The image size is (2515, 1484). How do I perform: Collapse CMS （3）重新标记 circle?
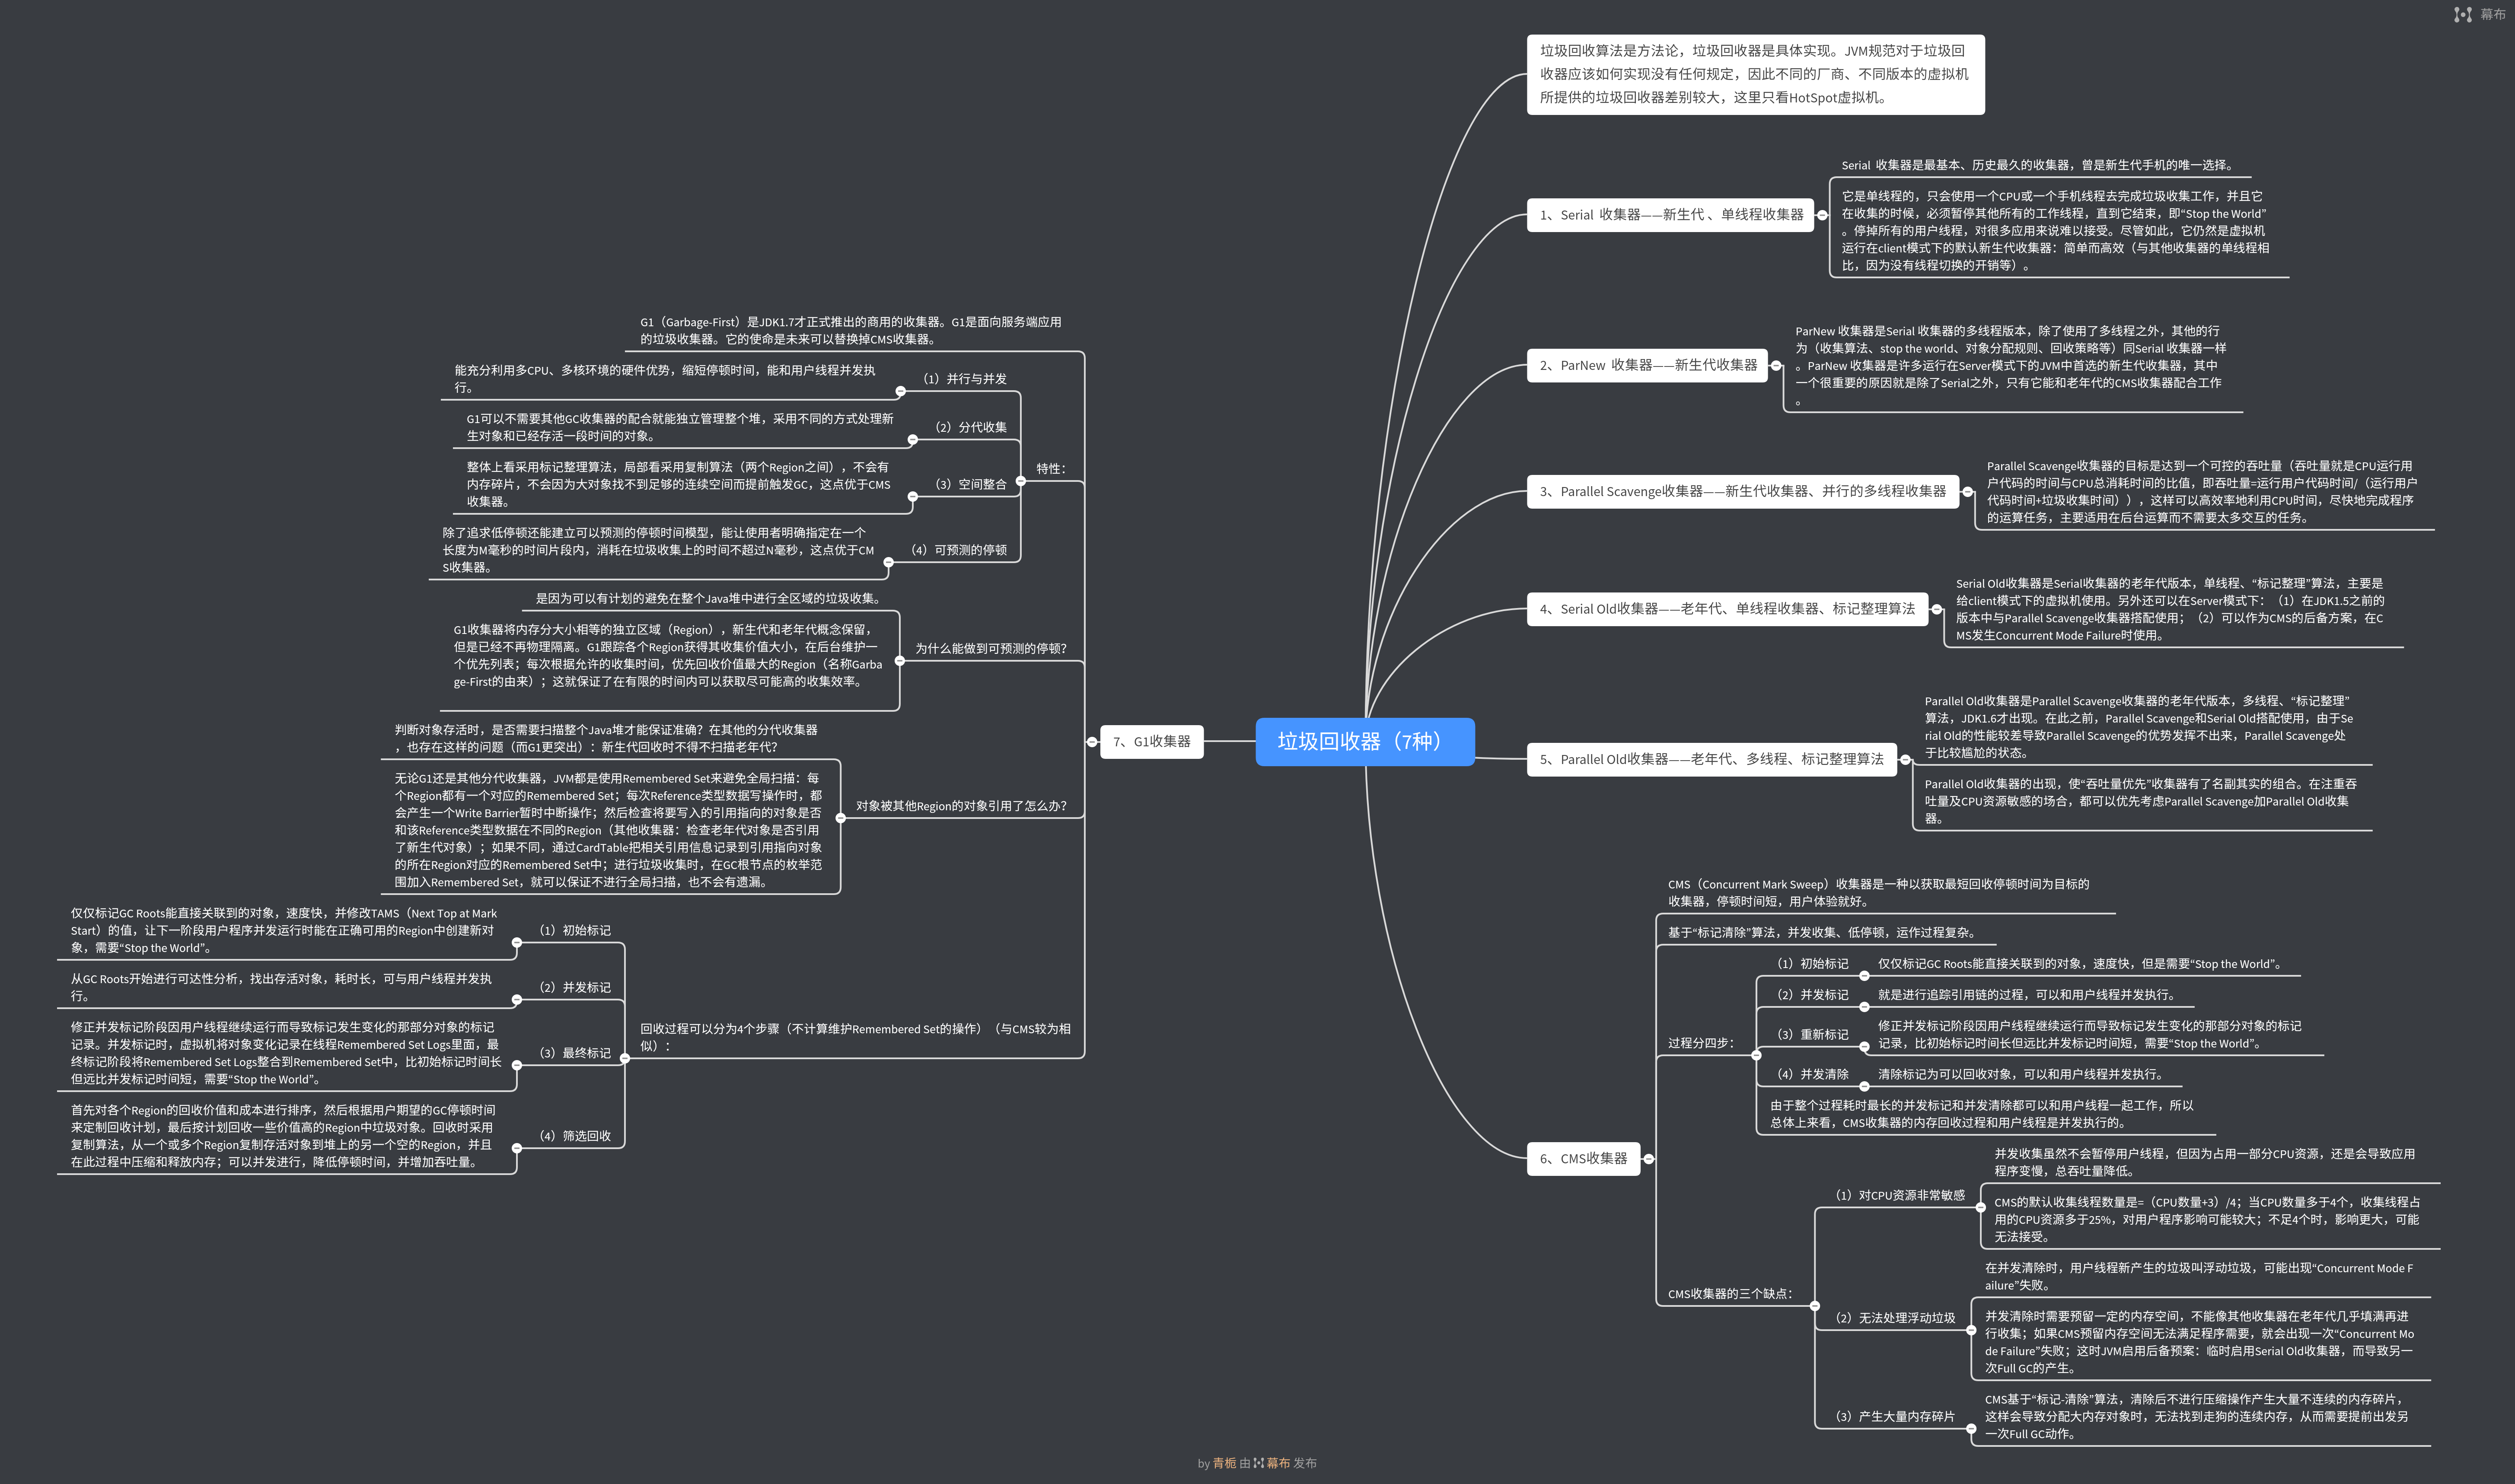[1864, 1047]
